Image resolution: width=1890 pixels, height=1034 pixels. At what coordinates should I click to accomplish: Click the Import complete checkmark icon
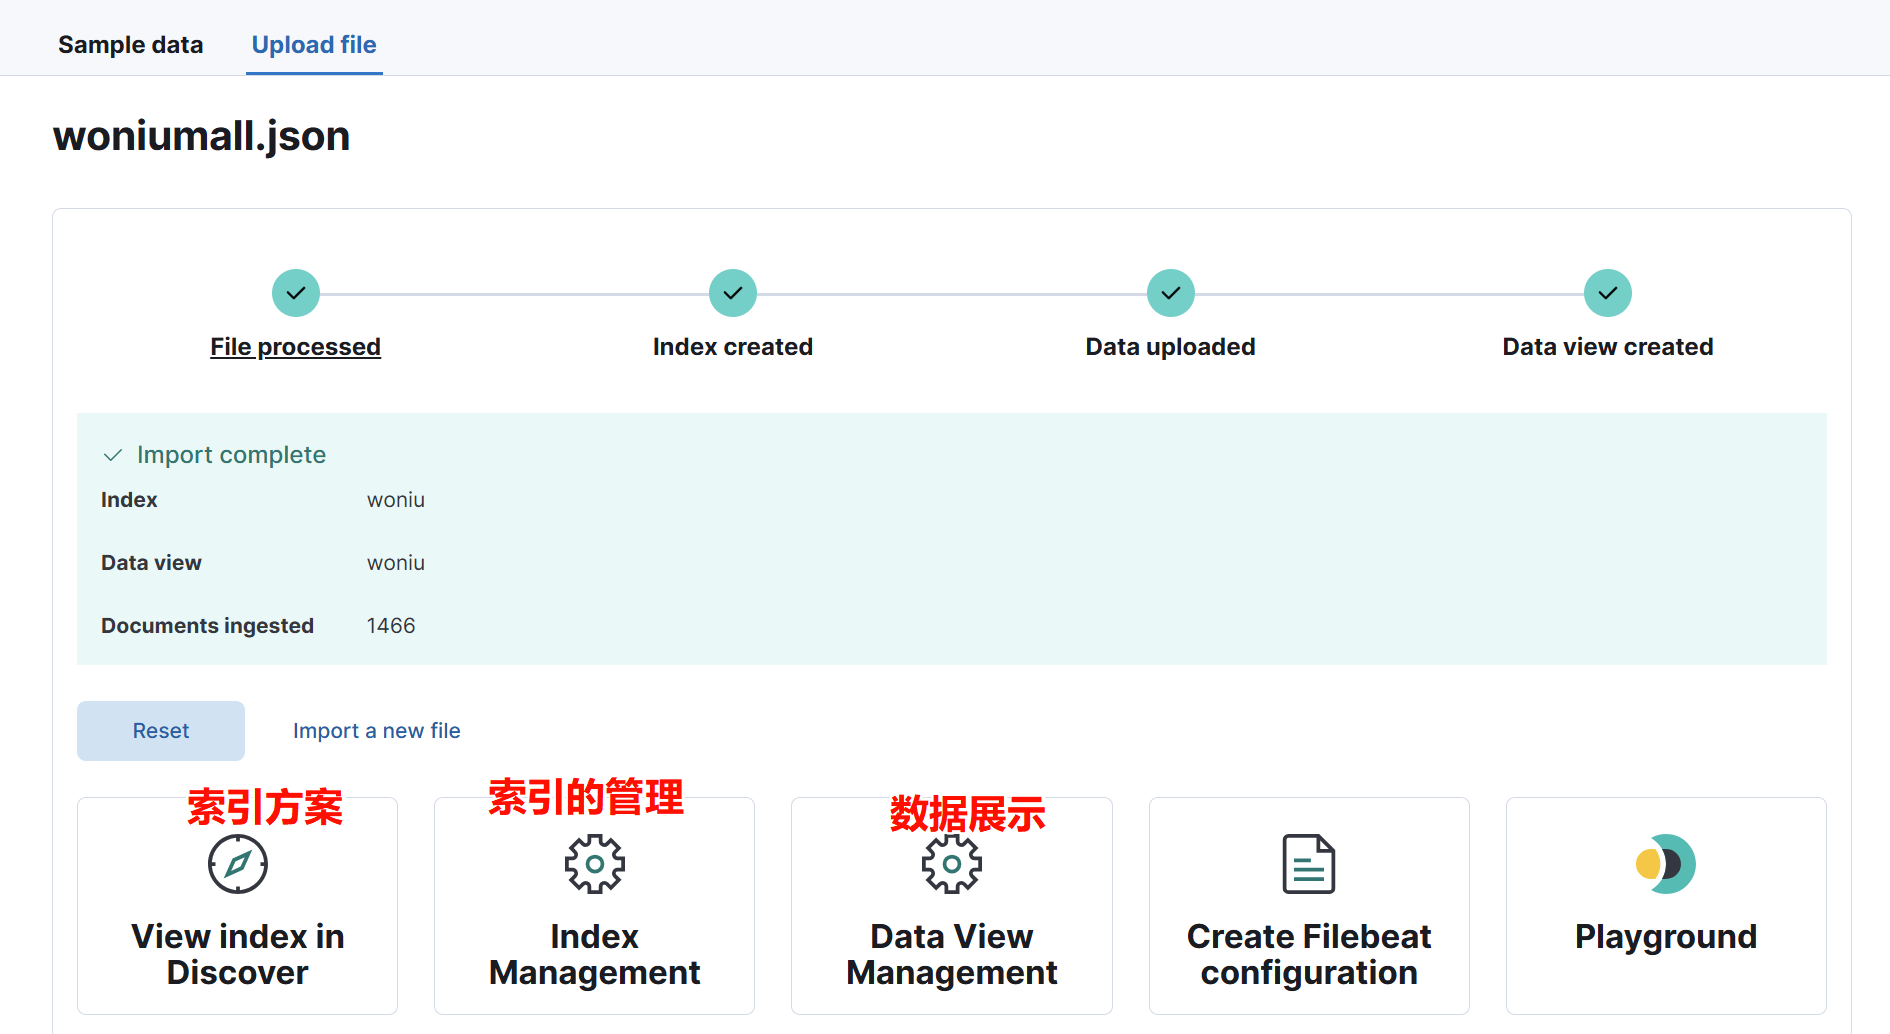[113, 455]
